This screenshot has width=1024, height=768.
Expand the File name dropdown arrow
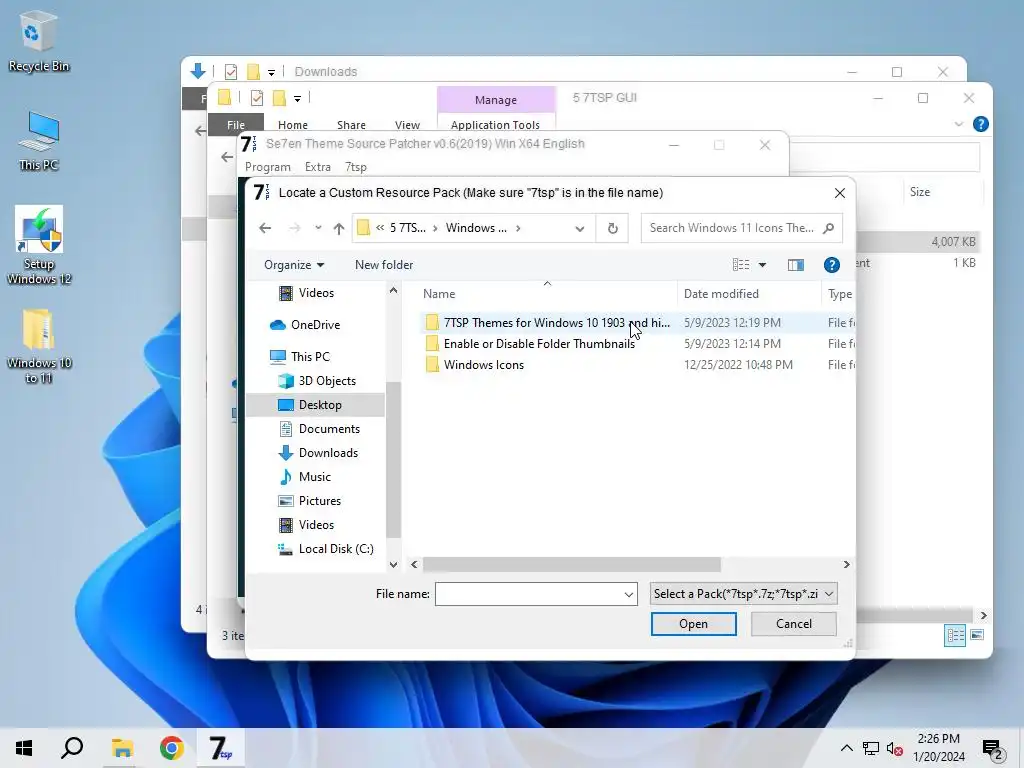click(628, 594)
